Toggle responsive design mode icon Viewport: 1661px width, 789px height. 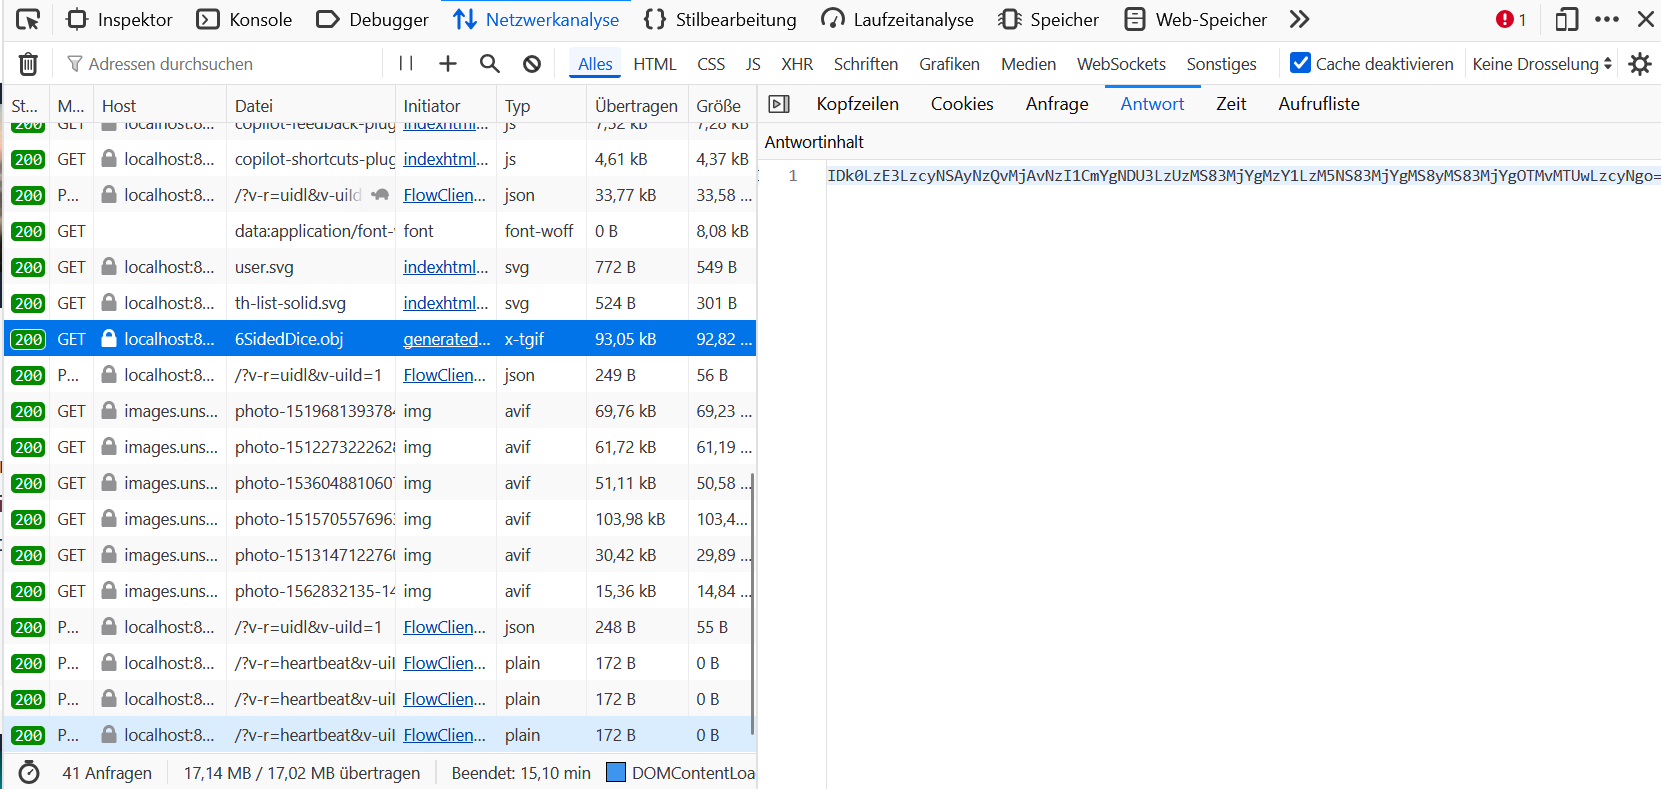point(1566,19)
